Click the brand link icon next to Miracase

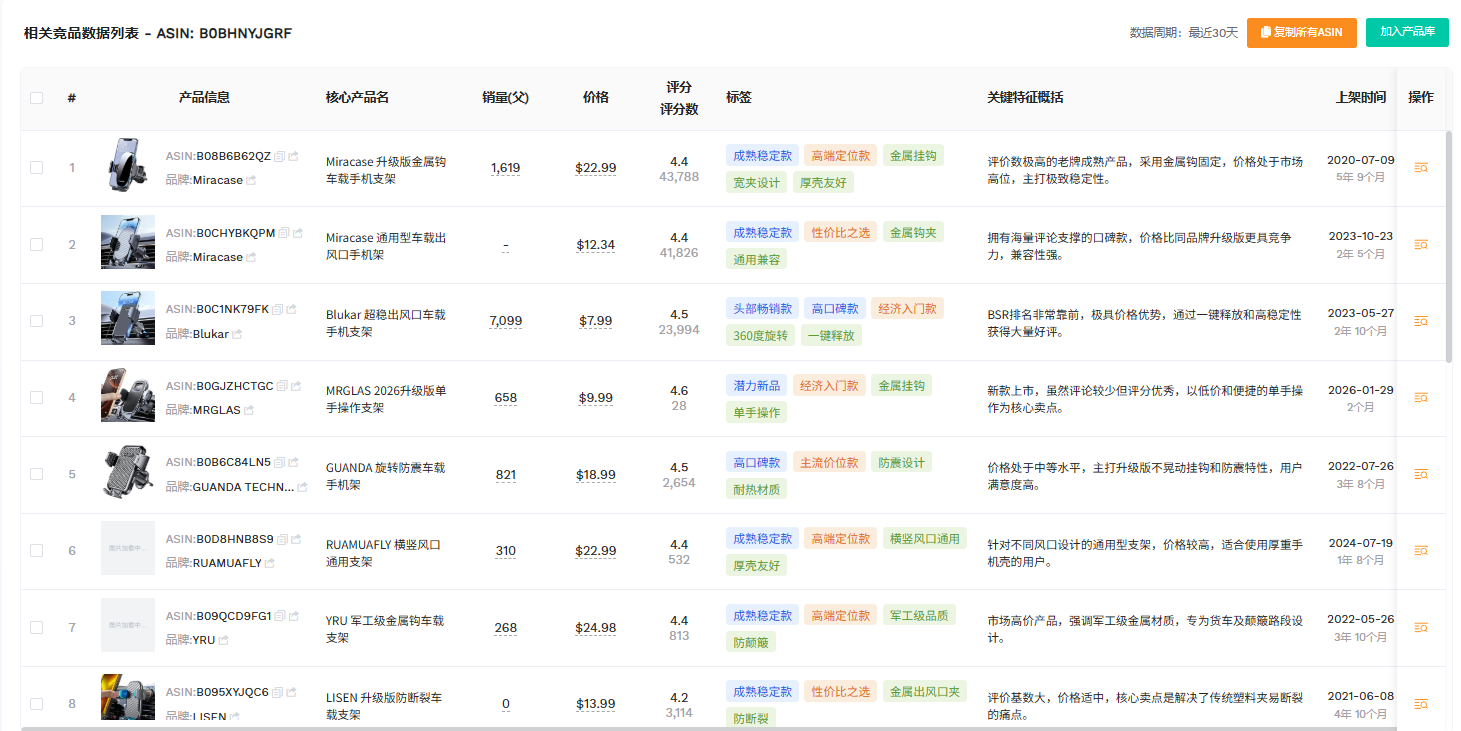click(250, 180)
